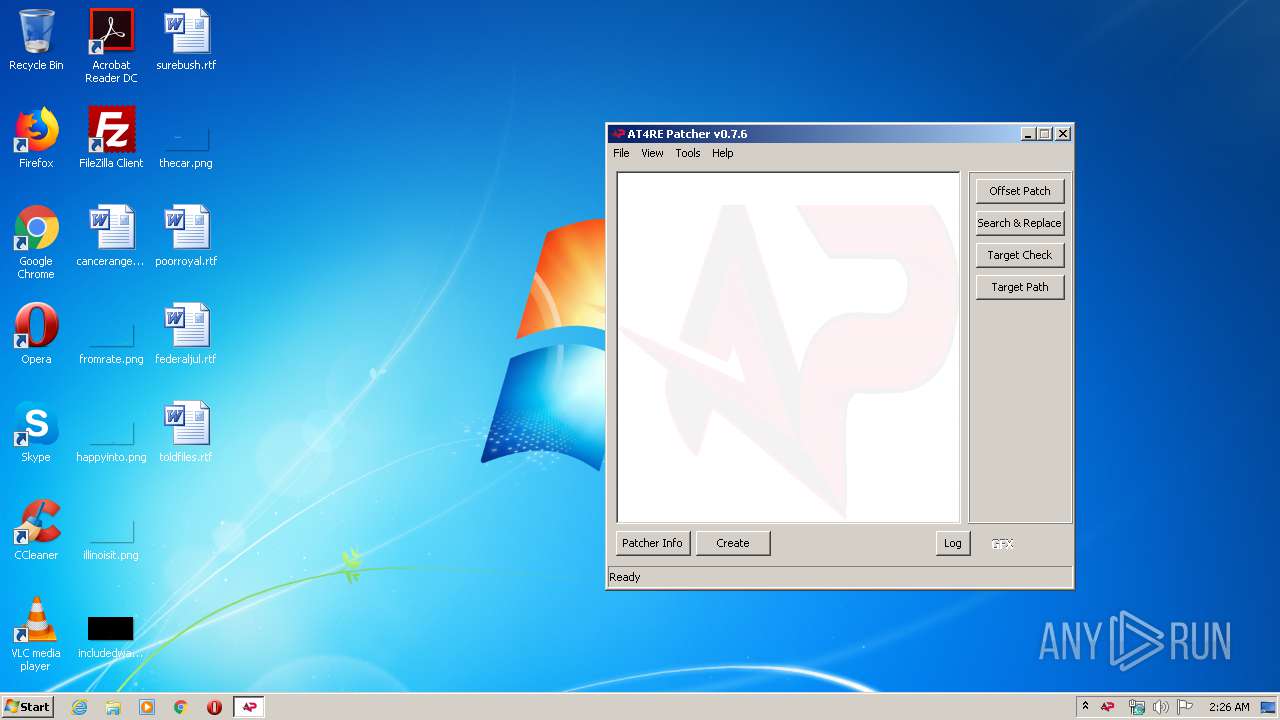This screenshot has height=720, width=1280.
Task: Click the Target Path button
Action: (x=1020, y=287)
